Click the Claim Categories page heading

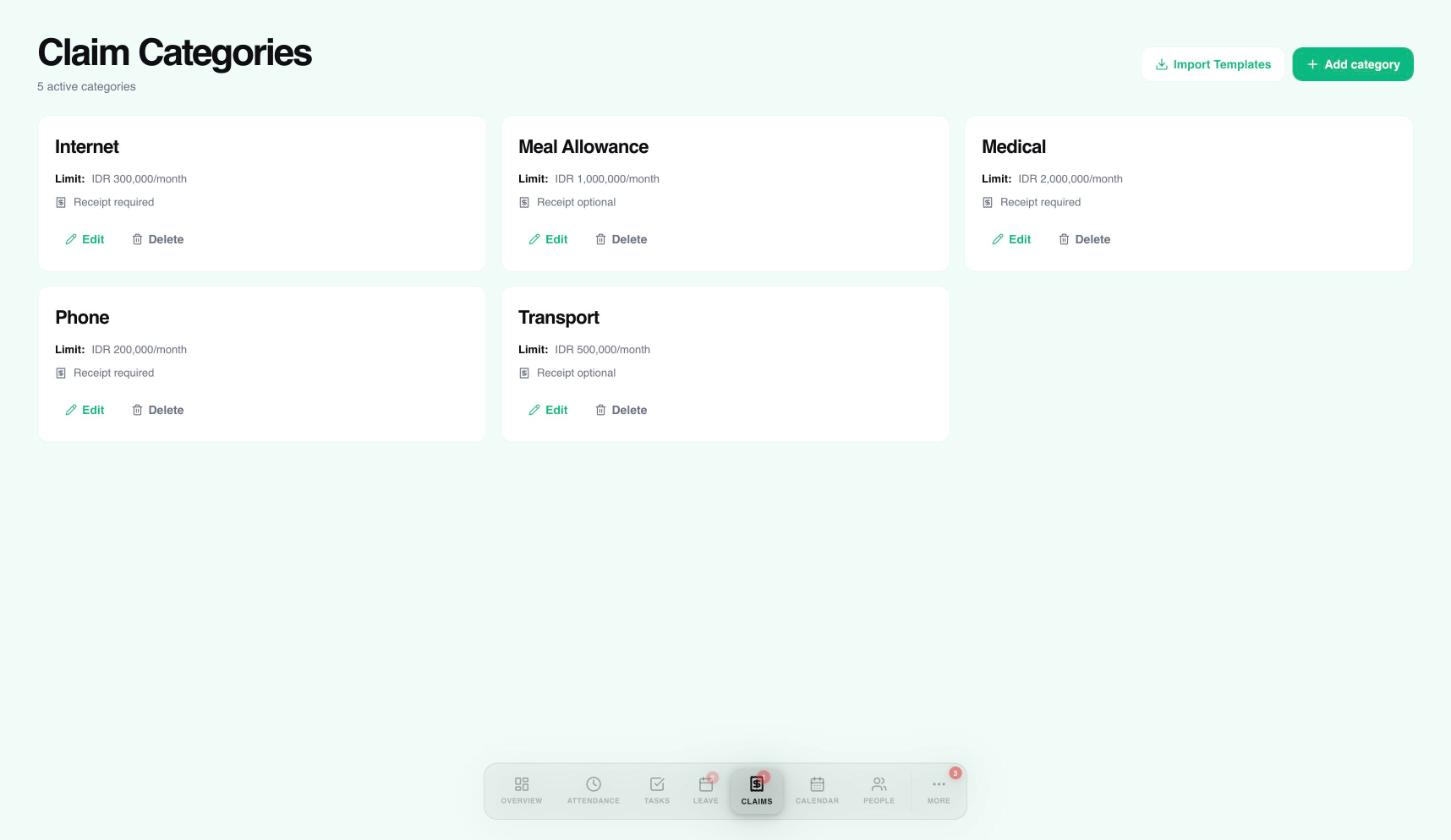coord(174,53)
